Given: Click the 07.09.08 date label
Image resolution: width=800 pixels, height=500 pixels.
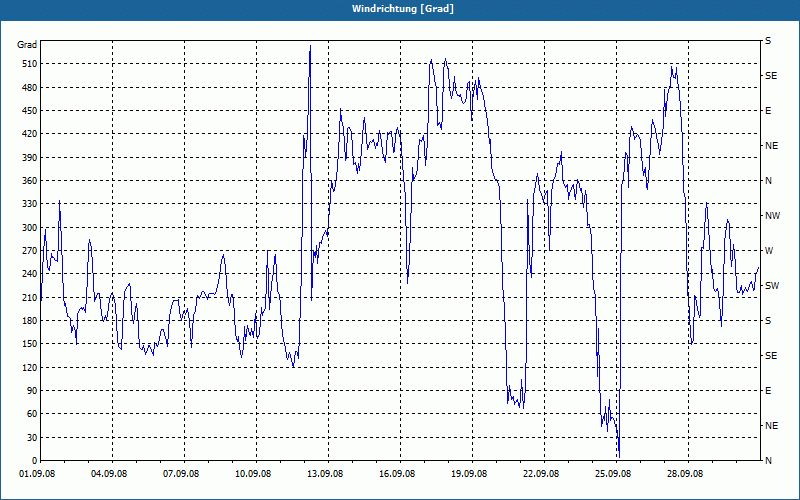Looking at the screenshot, I should click(181, 474).
